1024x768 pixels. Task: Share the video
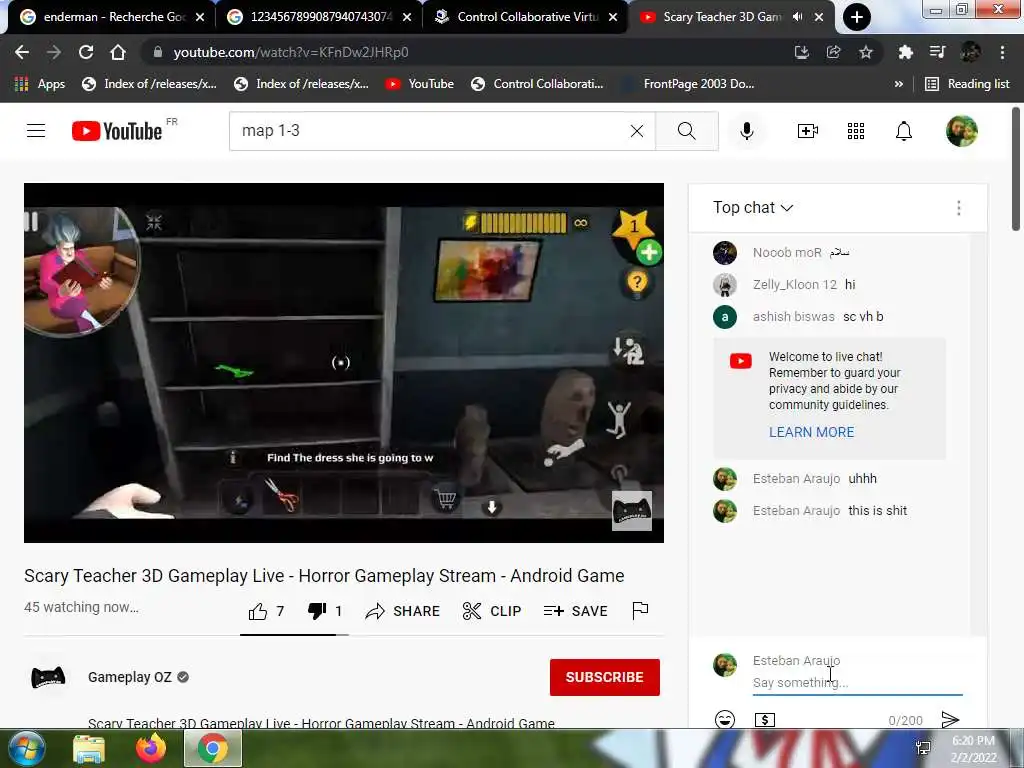tap(402, 611)
